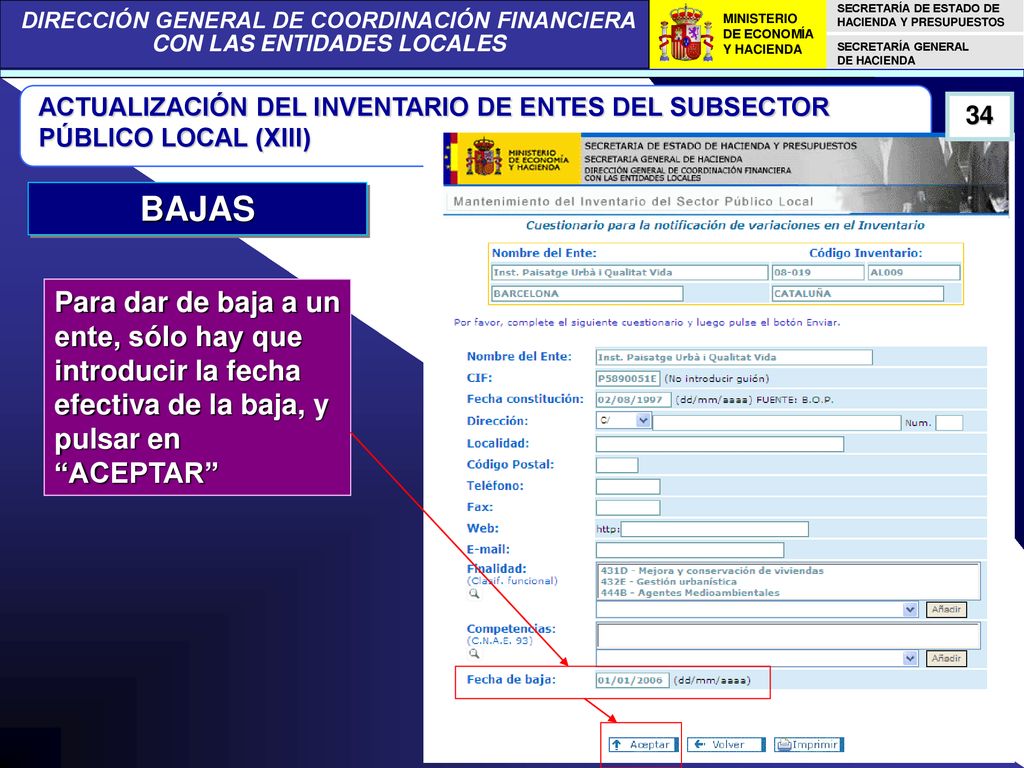Click the 'Código Inventario:' label
The image size is (1024, 768).
(865, 253)
